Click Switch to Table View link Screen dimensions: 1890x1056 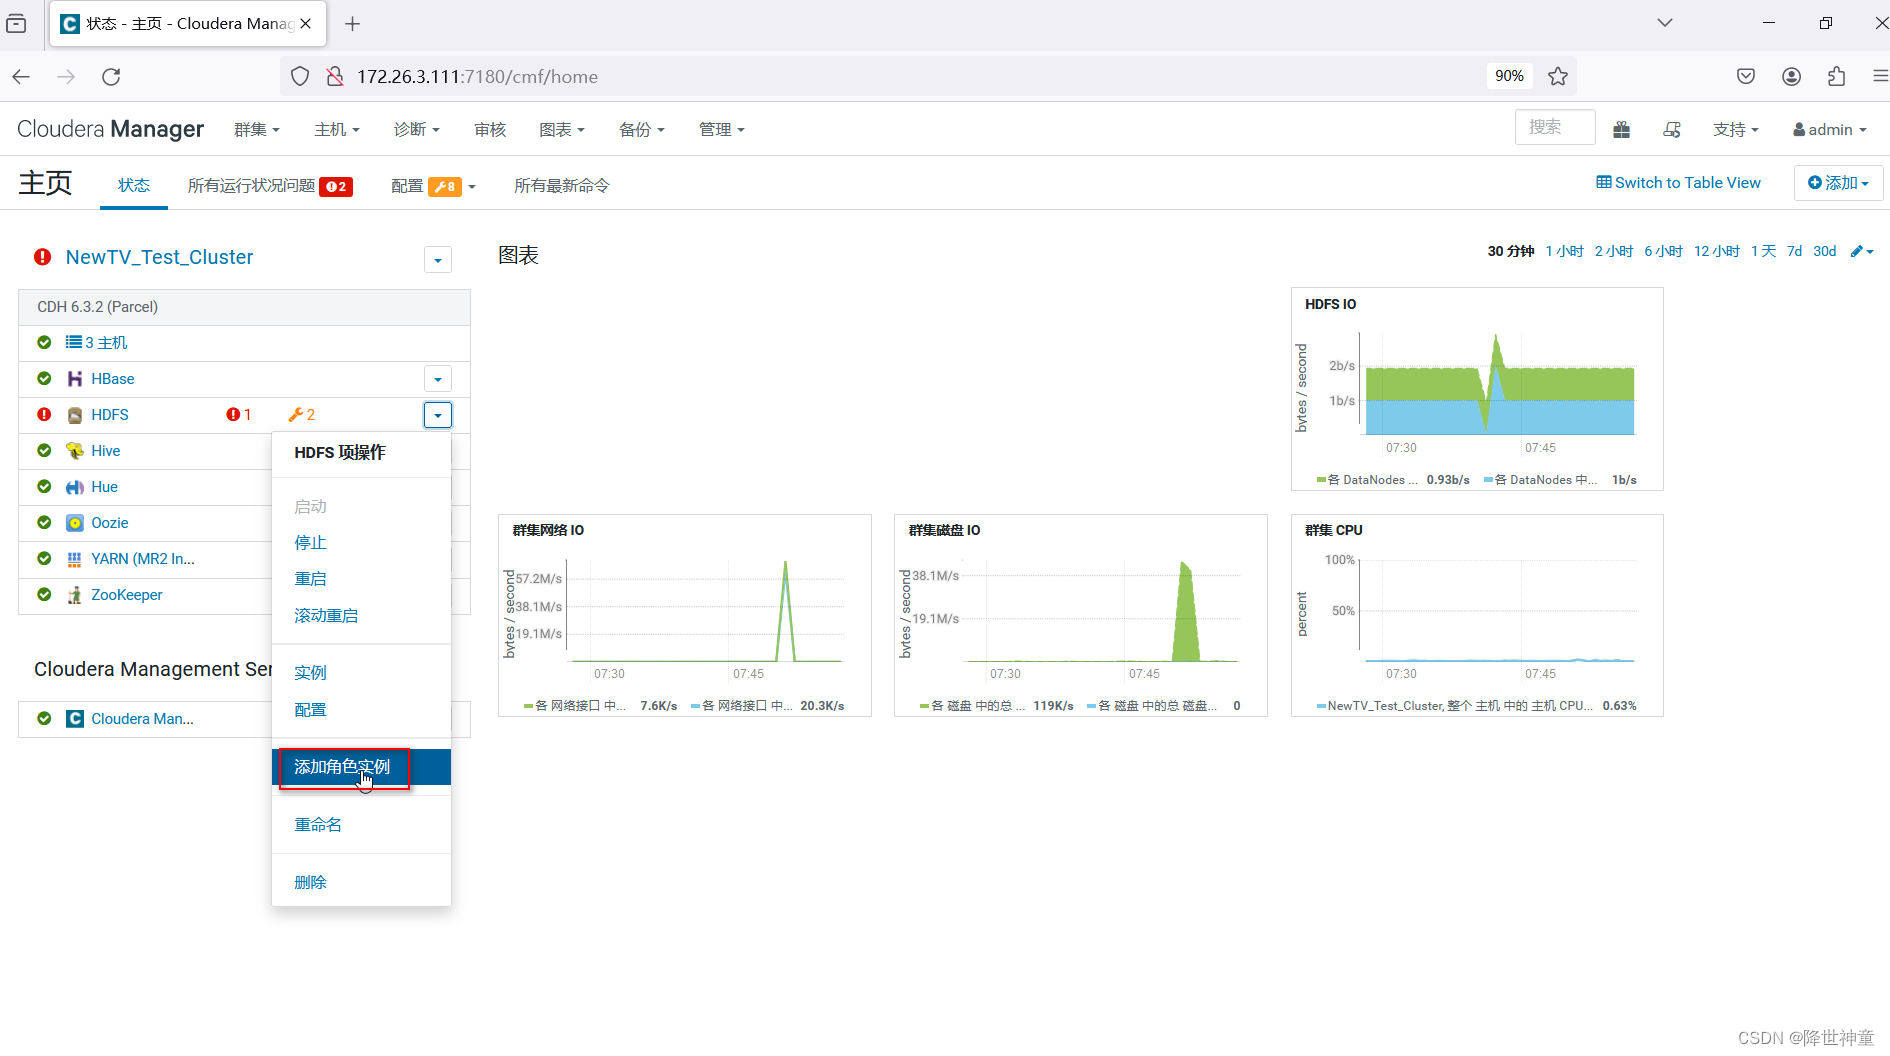1678,183
